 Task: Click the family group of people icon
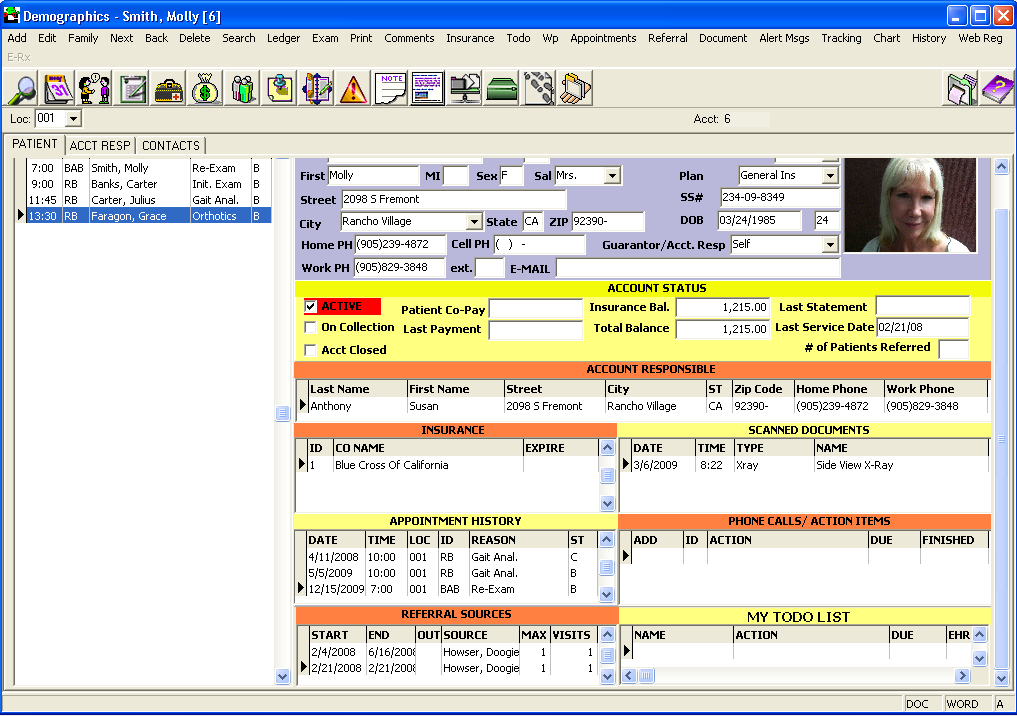pyautogui.click(x=243, y=89)
